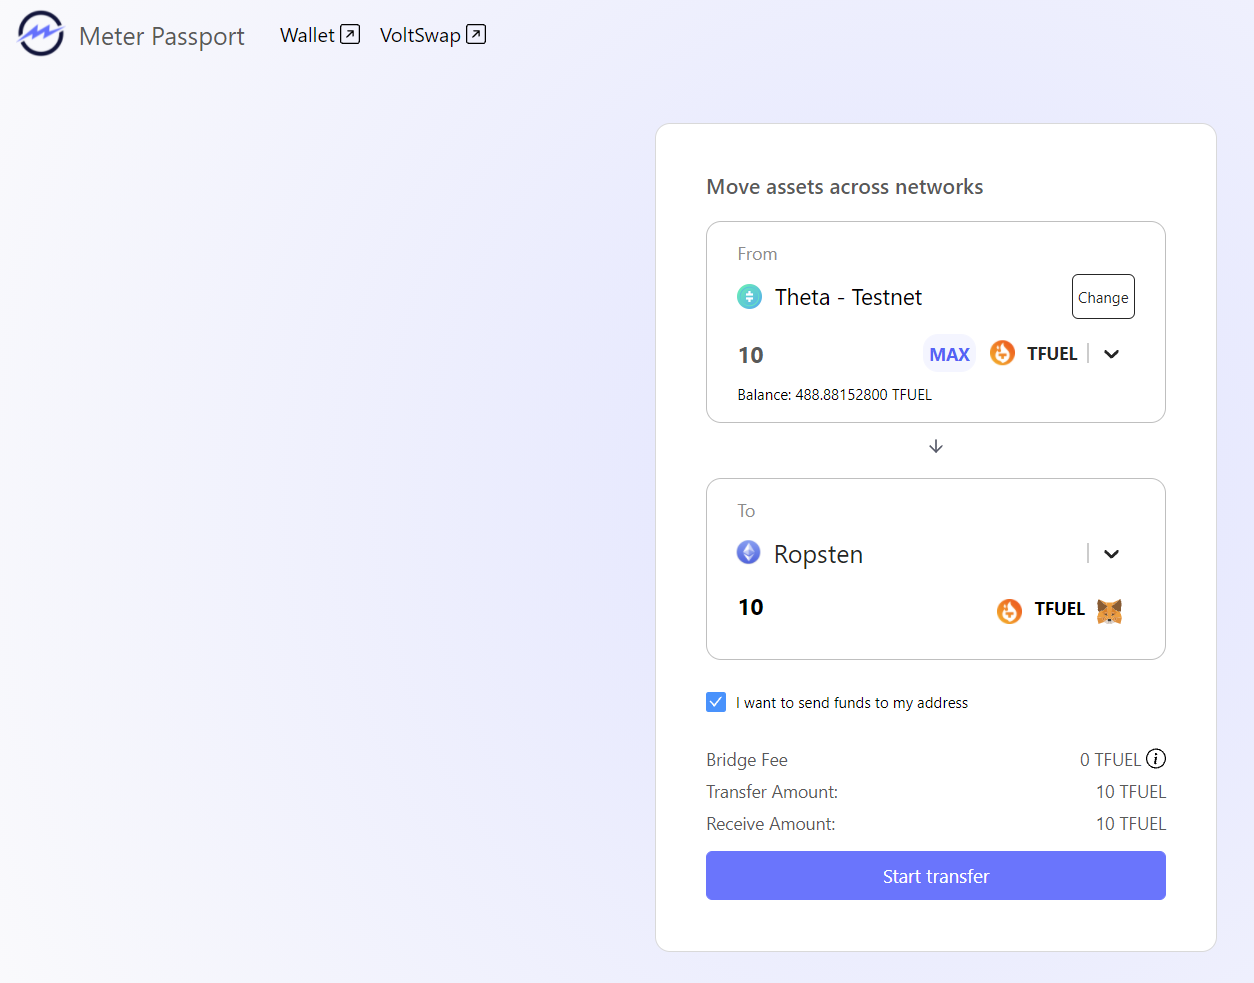Click the Meter Passport title text
The width and height of the screenshot is (1254, 983).
coord(162,37)
